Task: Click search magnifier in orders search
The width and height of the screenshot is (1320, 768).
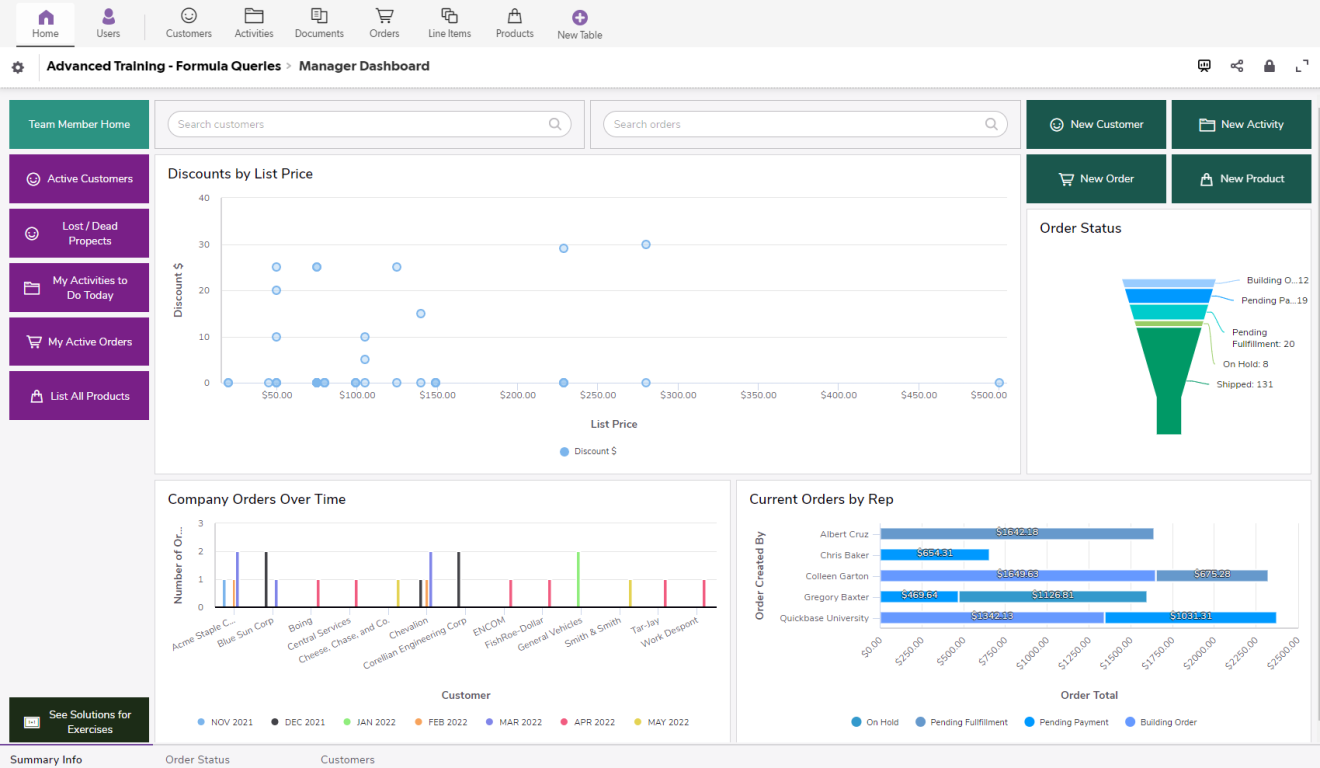Action: [991, 124]
